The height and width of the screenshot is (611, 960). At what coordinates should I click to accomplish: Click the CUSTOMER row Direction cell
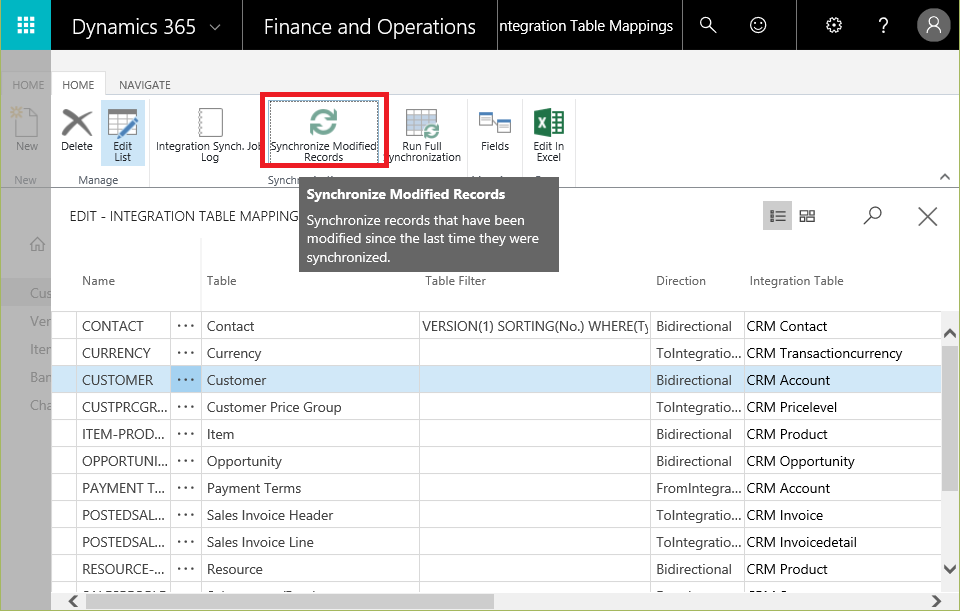click(x=697, y=380)
